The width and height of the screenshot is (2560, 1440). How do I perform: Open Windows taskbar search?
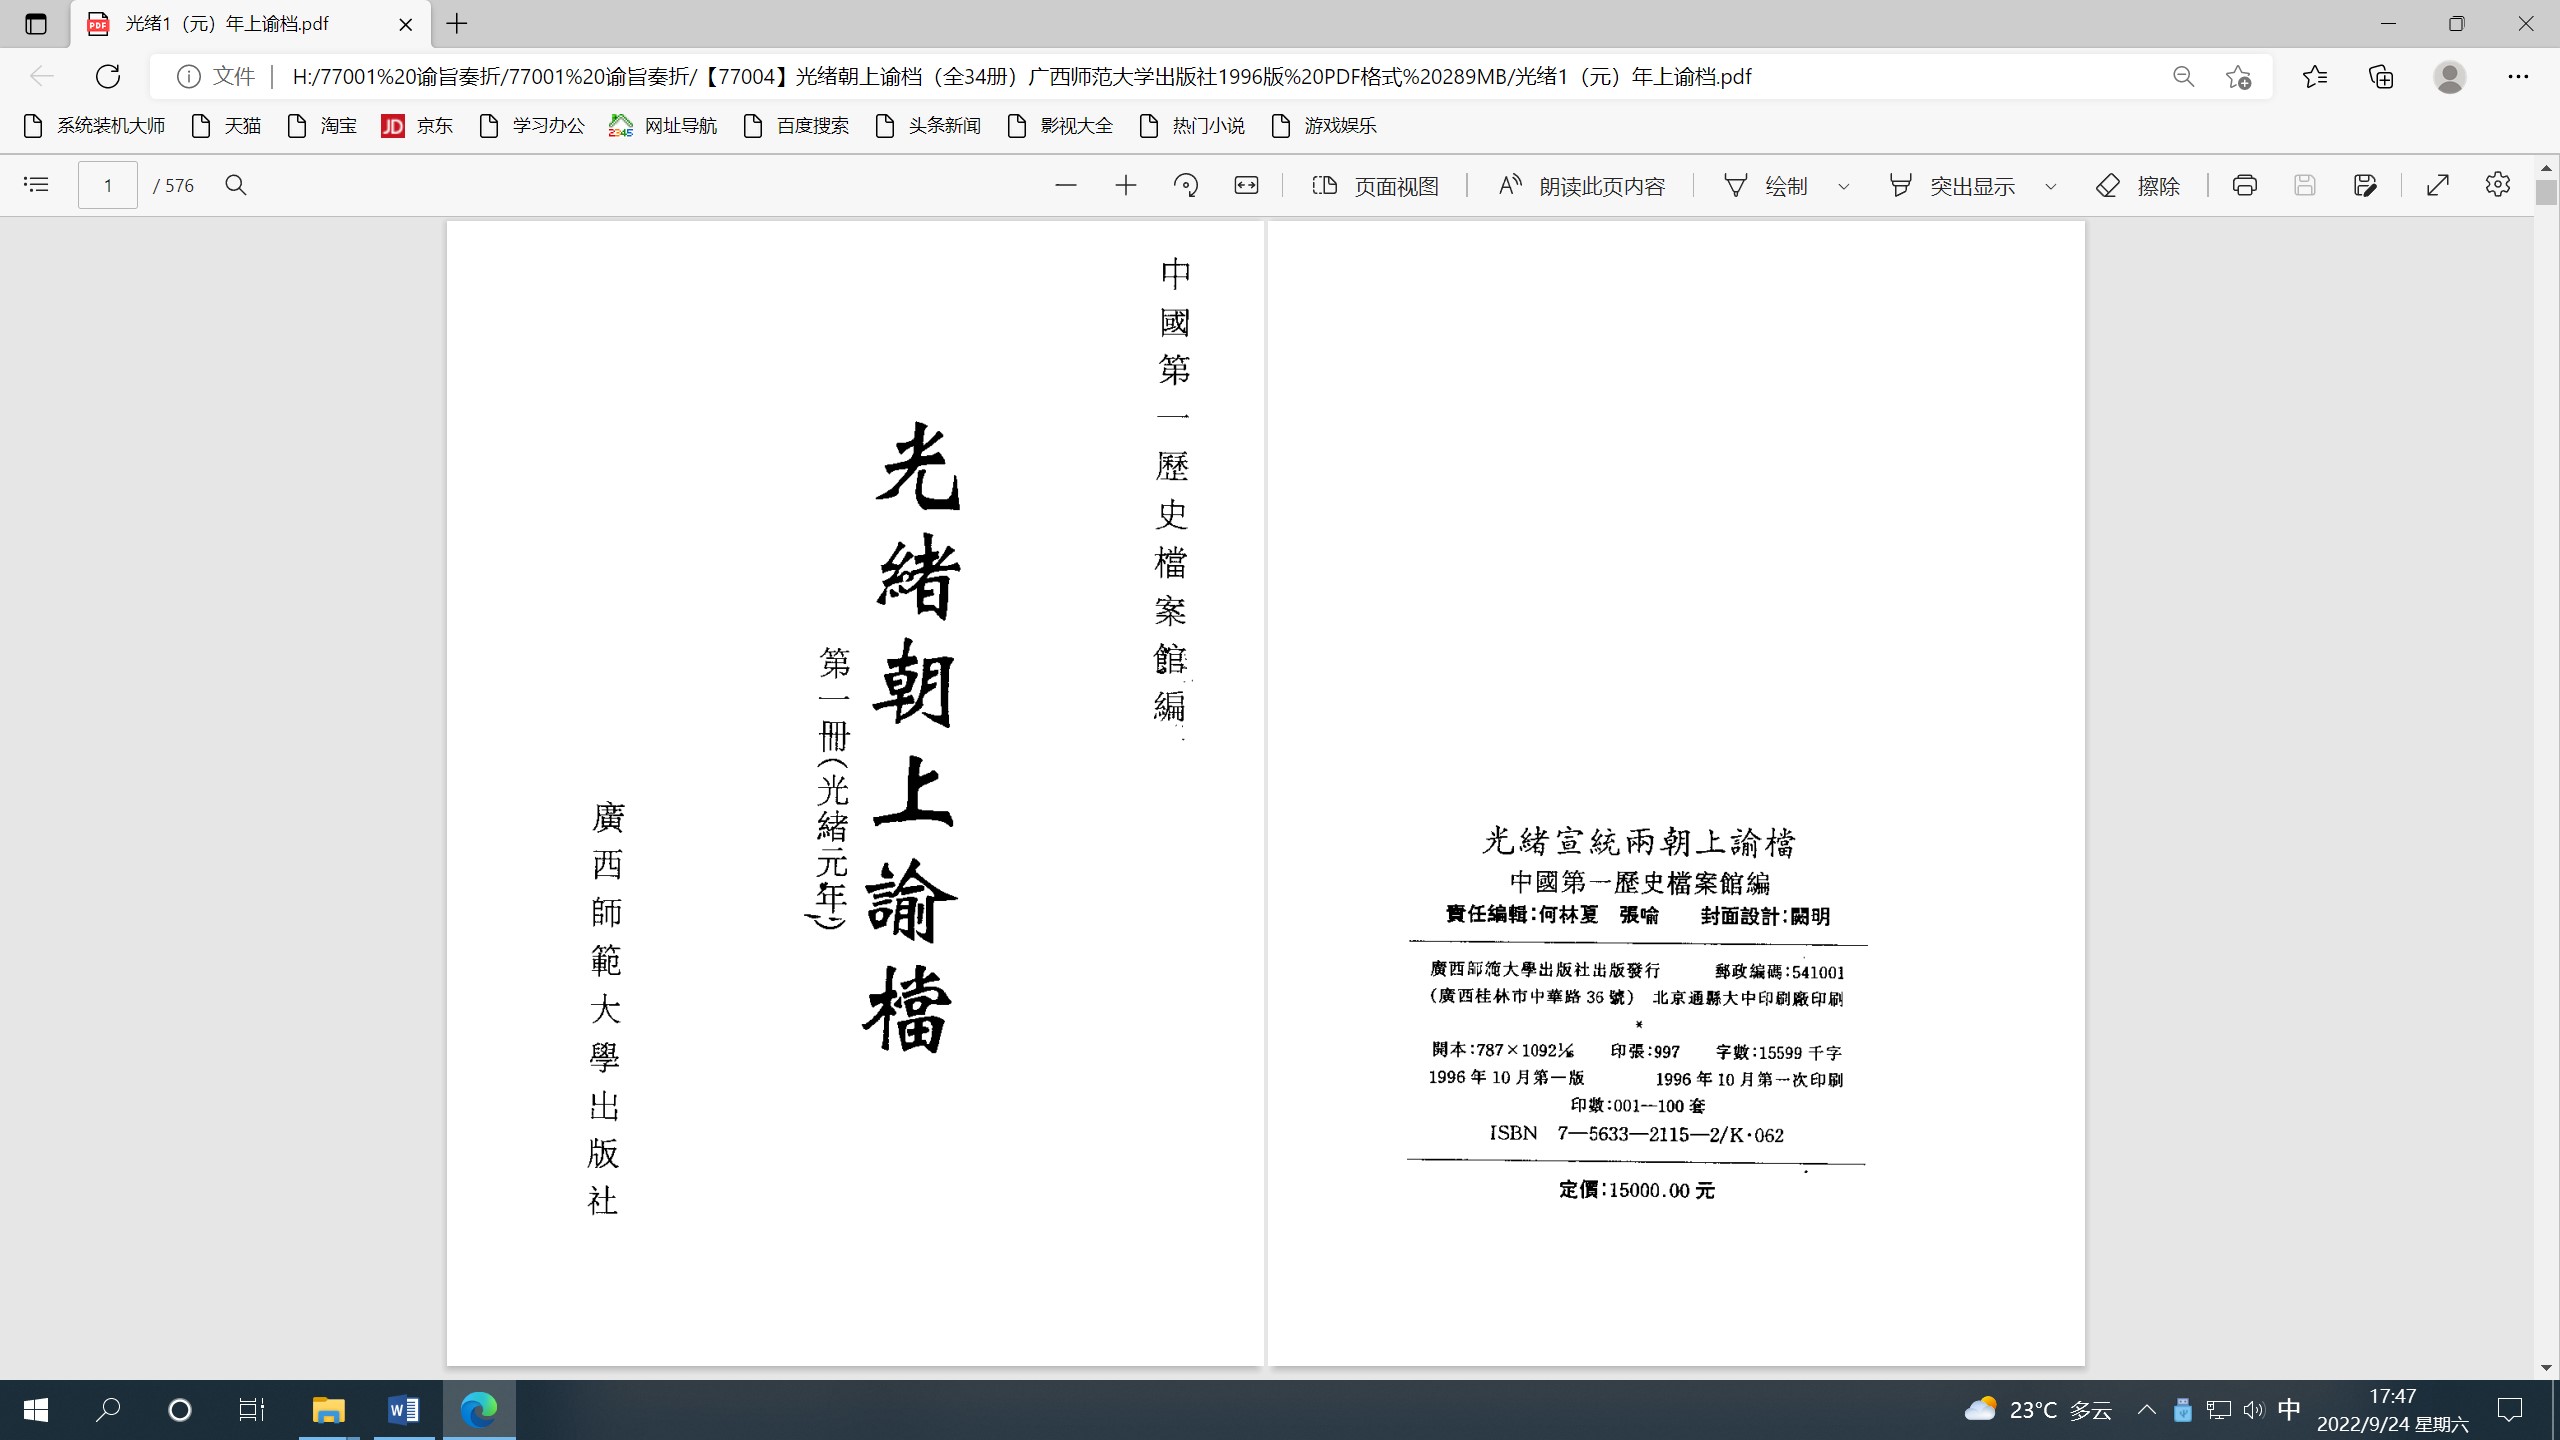108,1410
